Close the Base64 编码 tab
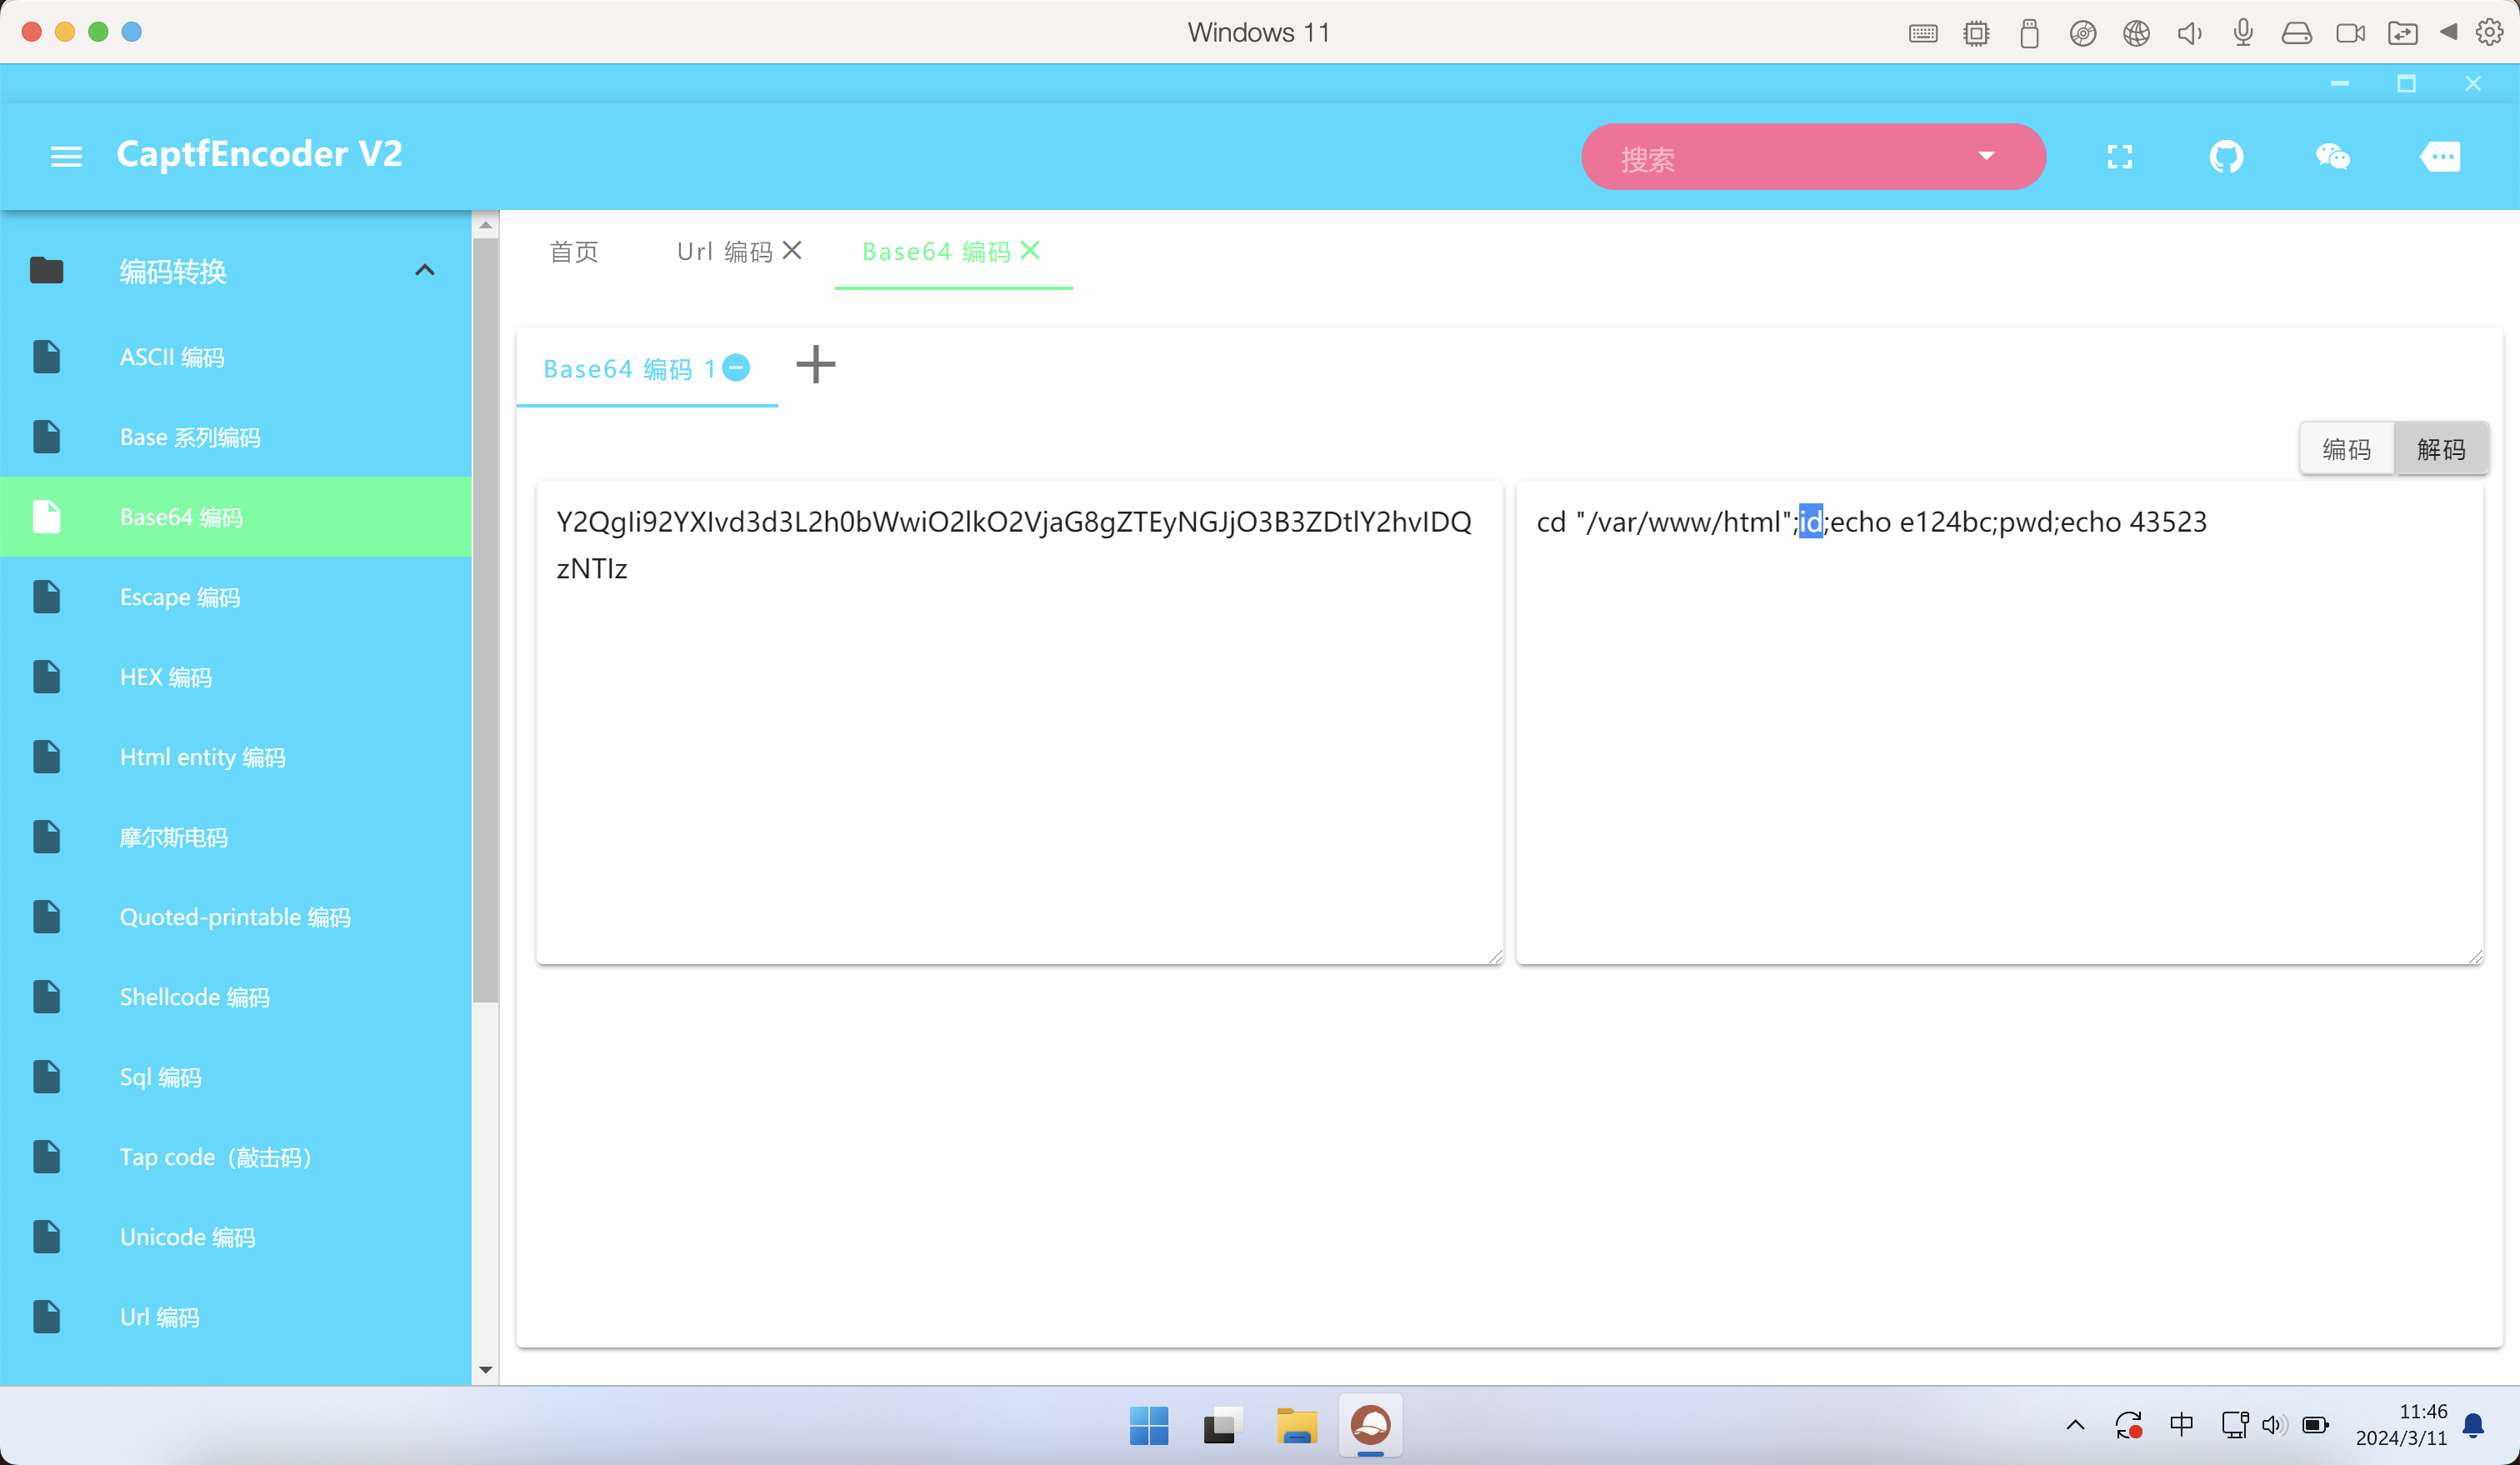 coord(1030,250)
